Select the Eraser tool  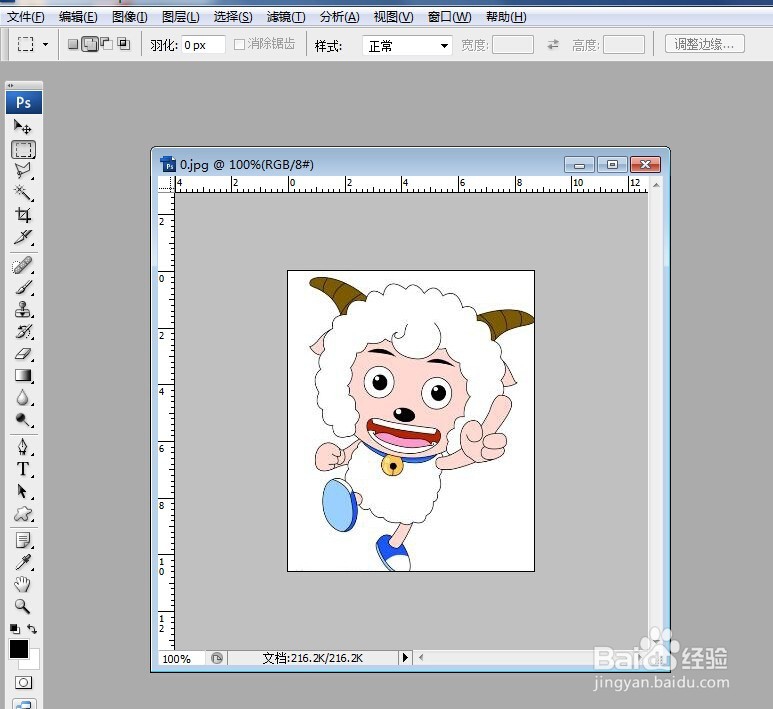(23, 354)
